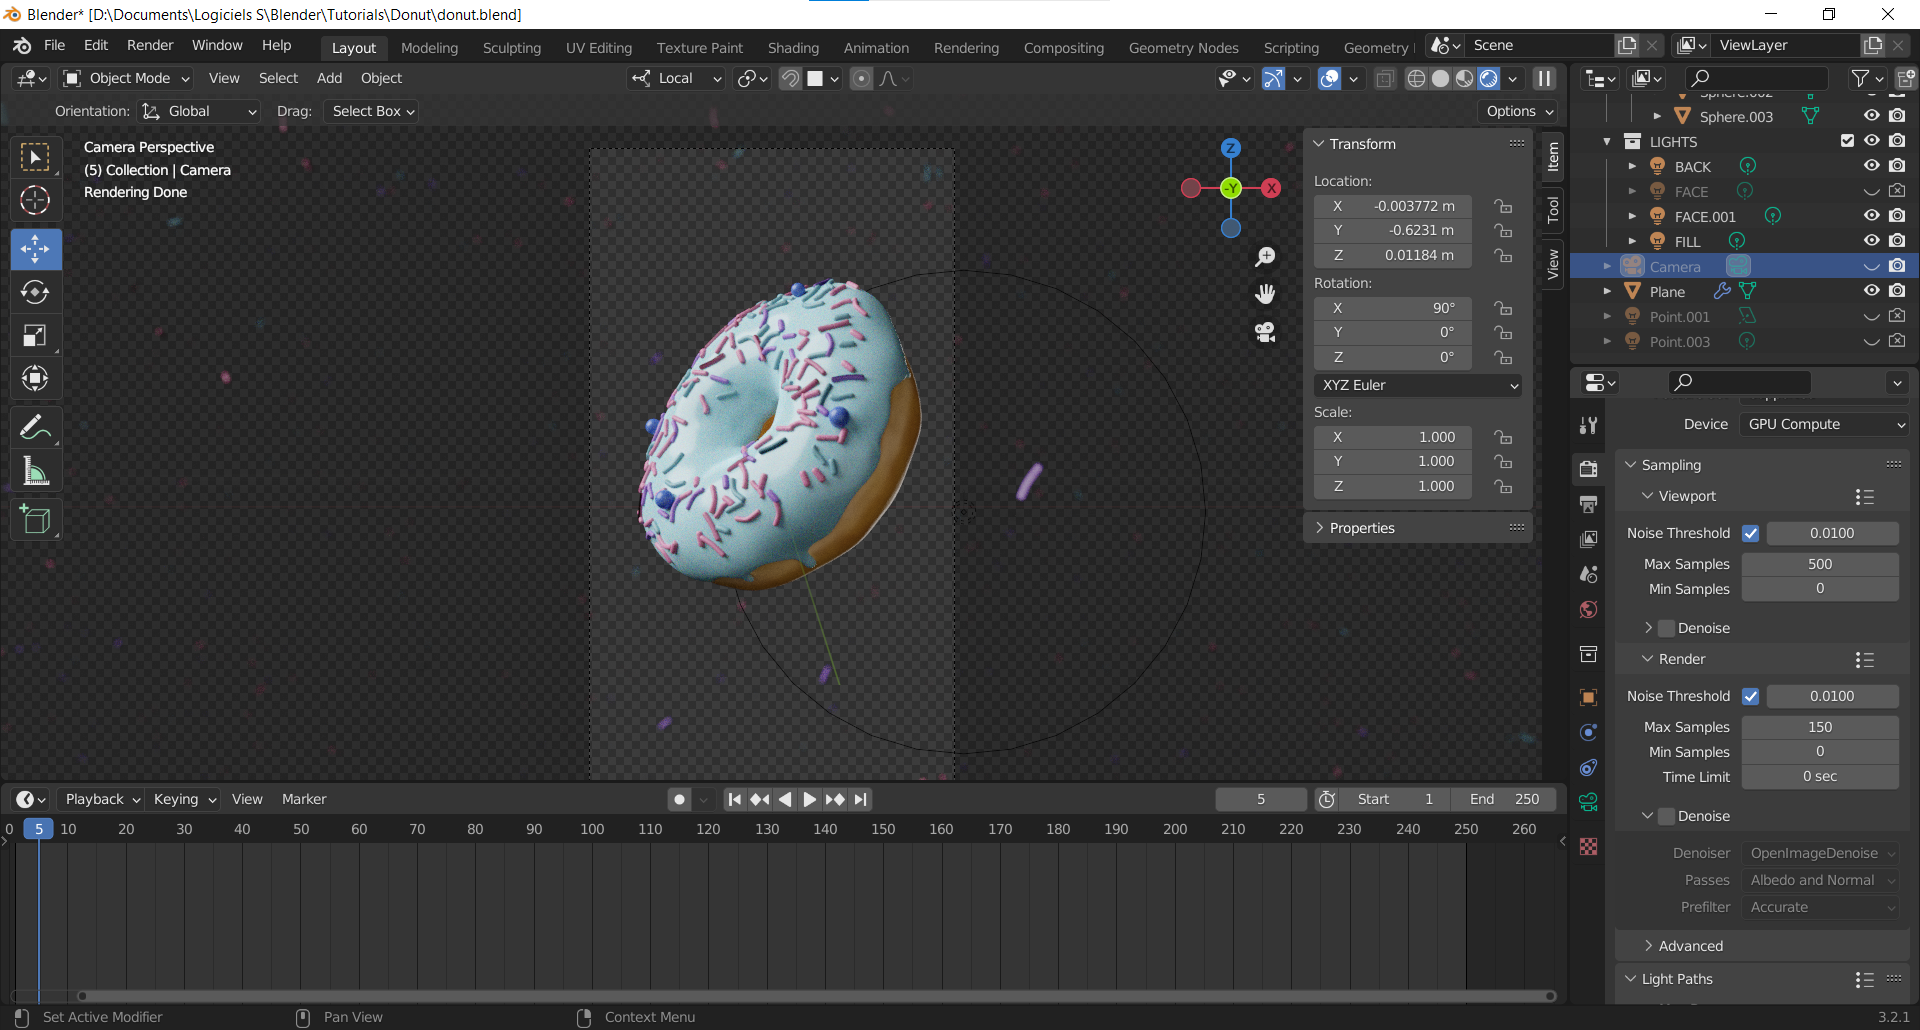Open the Render properties tab icon
Viewport: 1920px width, 1030px height.
coord(1588,468)
